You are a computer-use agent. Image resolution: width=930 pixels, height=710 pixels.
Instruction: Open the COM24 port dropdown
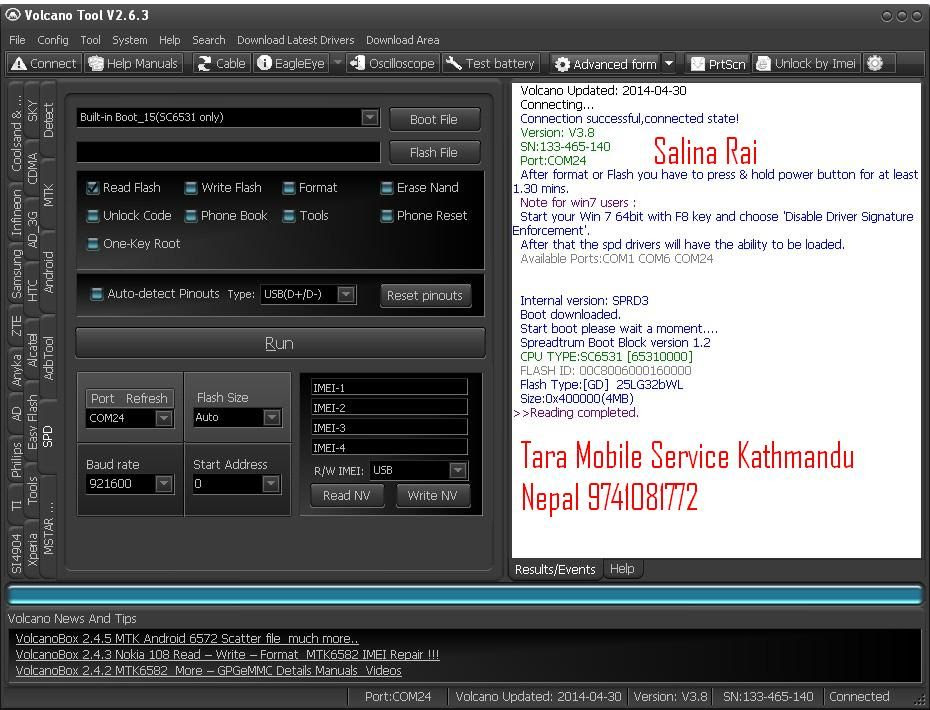tap(164, 418)
